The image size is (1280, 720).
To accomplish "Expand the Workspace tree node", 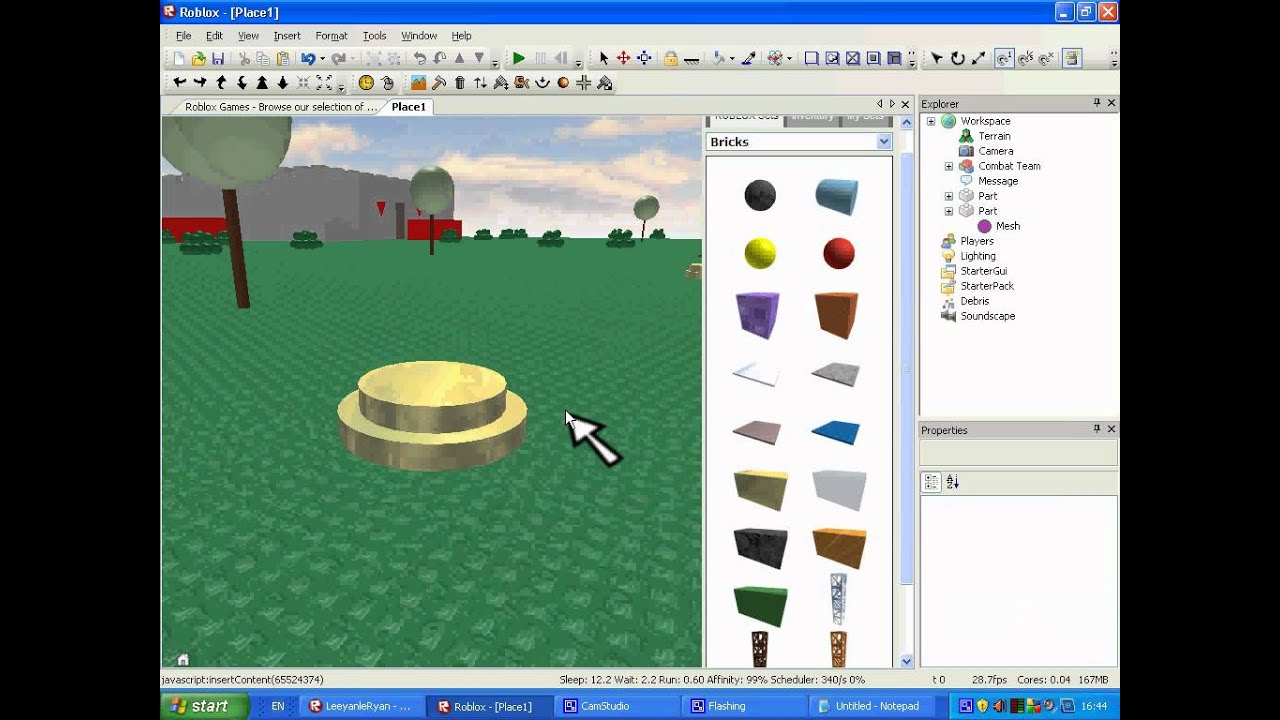I will [931, 121].
